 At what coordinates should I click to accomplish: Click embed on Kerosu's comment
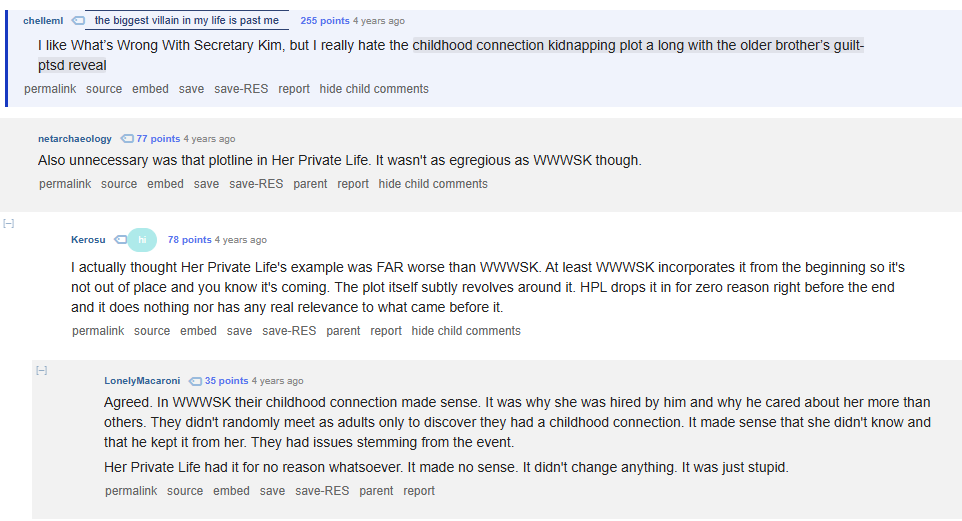coord(198,331)
